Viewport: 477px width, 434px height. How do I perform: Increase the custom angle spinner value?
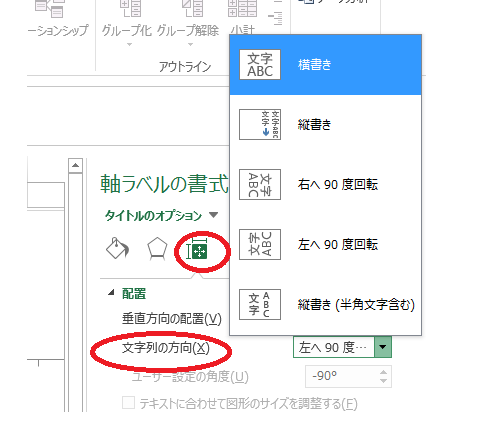383,372
